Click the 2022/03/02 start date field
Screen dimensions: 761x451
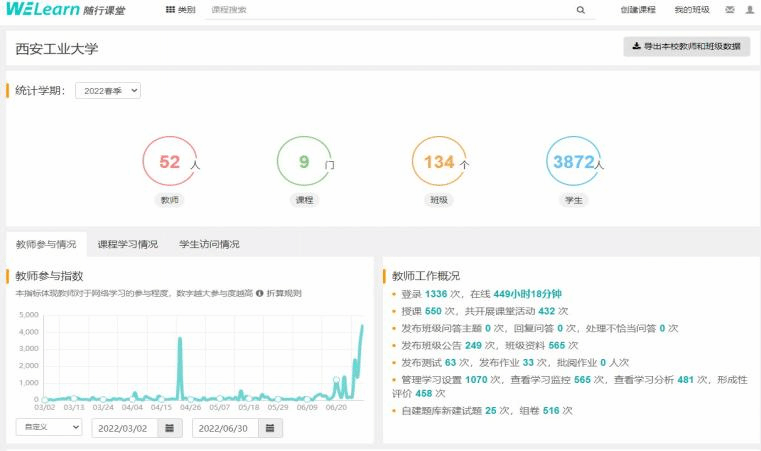point(124,428)
